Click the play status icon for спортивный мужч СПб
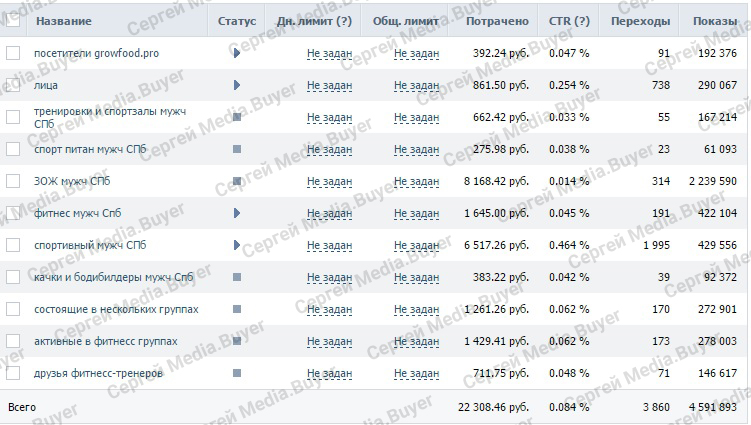This screenshot has width=751, height=425. click(237, 245)
